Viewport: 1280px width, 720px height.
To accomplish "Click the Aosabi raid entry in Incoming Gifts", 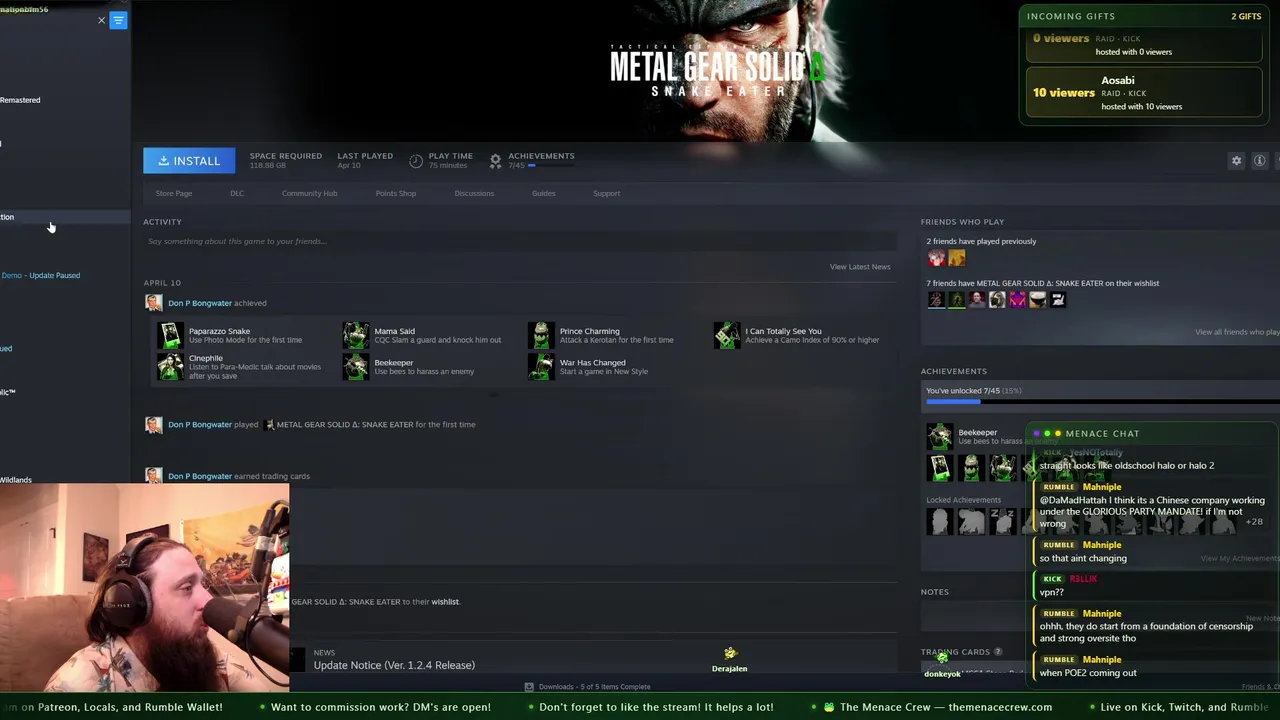I will tap(1144, 93).
